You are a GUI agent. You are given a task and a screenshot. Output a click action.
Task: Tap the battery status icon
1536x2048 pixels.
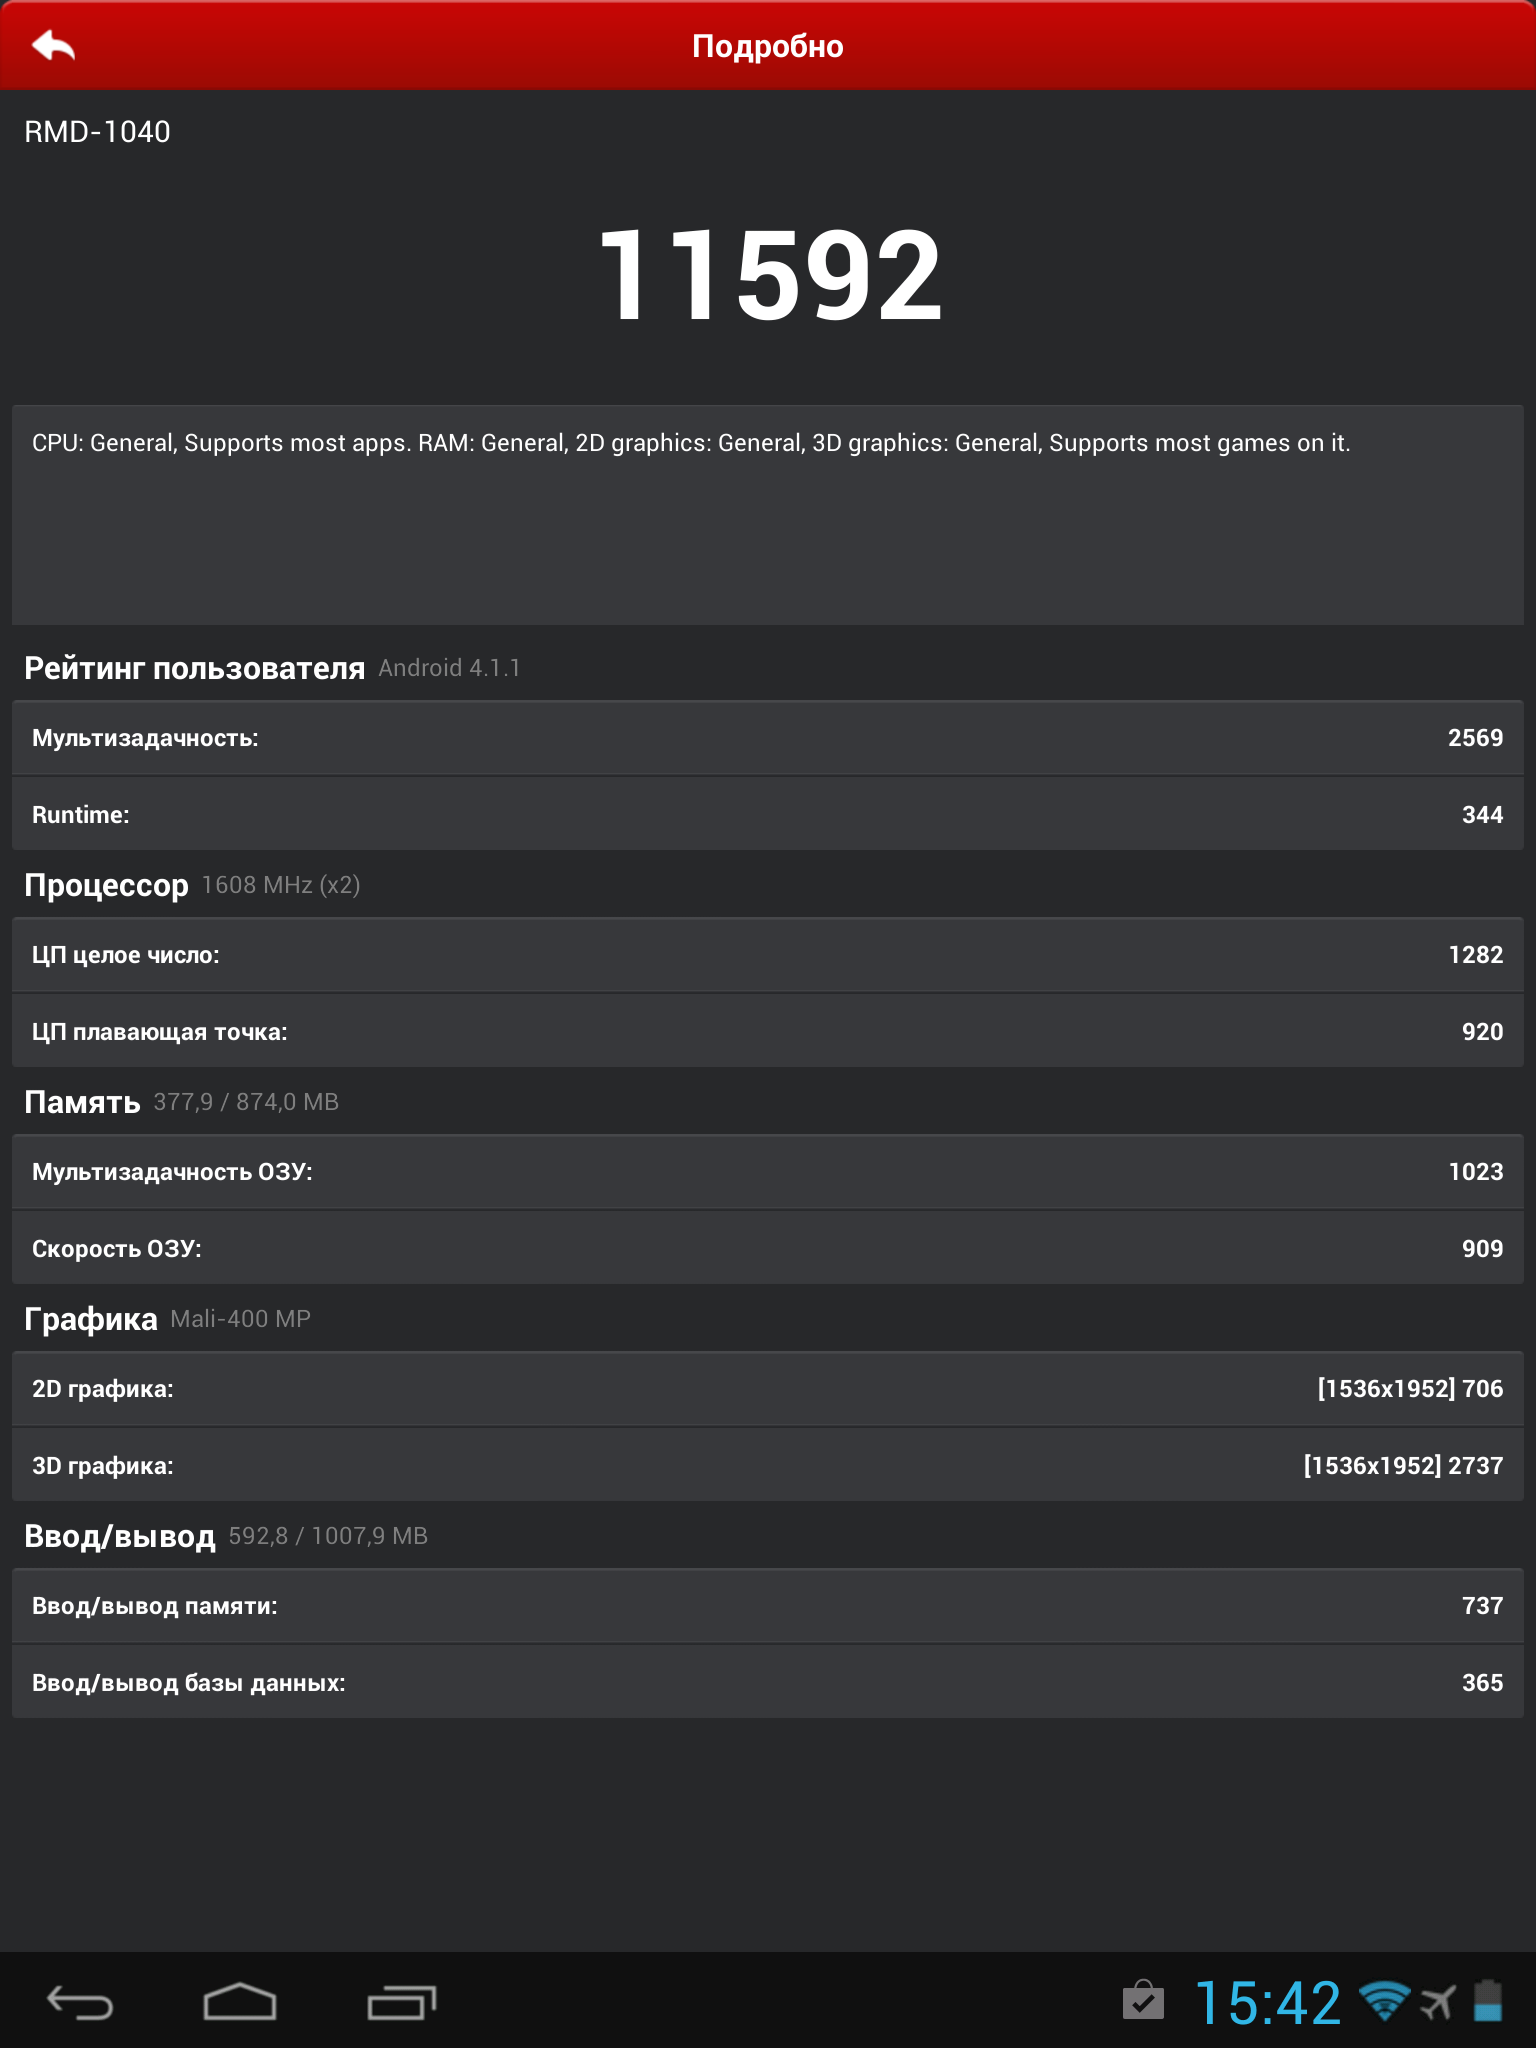(1489, 2001)
